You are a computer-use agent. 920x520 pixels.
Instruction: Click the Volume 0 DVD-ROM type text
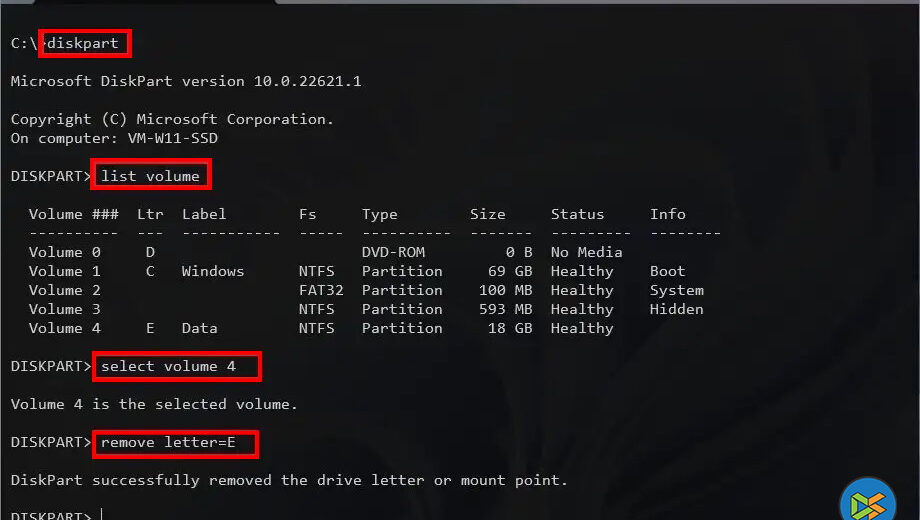pos(394,252)
